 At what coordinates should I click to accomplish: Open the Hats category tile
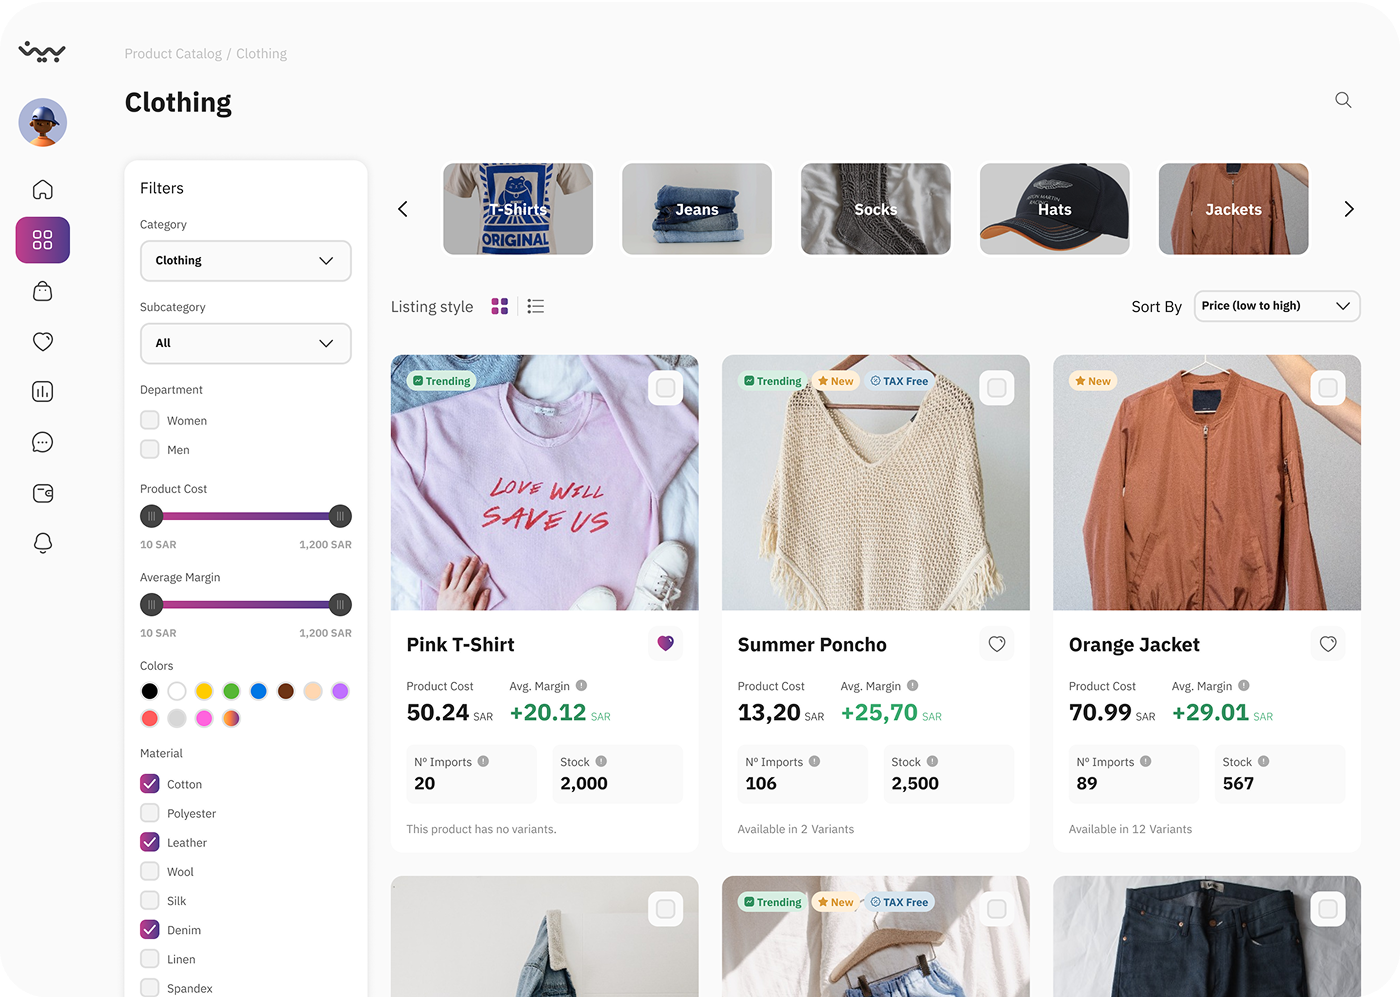coord(1055,209)
